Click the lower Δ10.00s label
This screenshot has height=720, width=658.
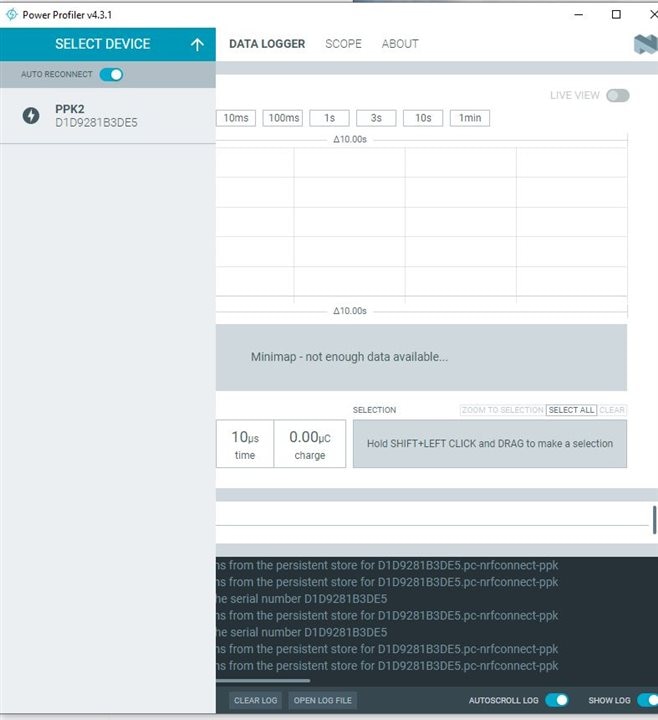350,311
